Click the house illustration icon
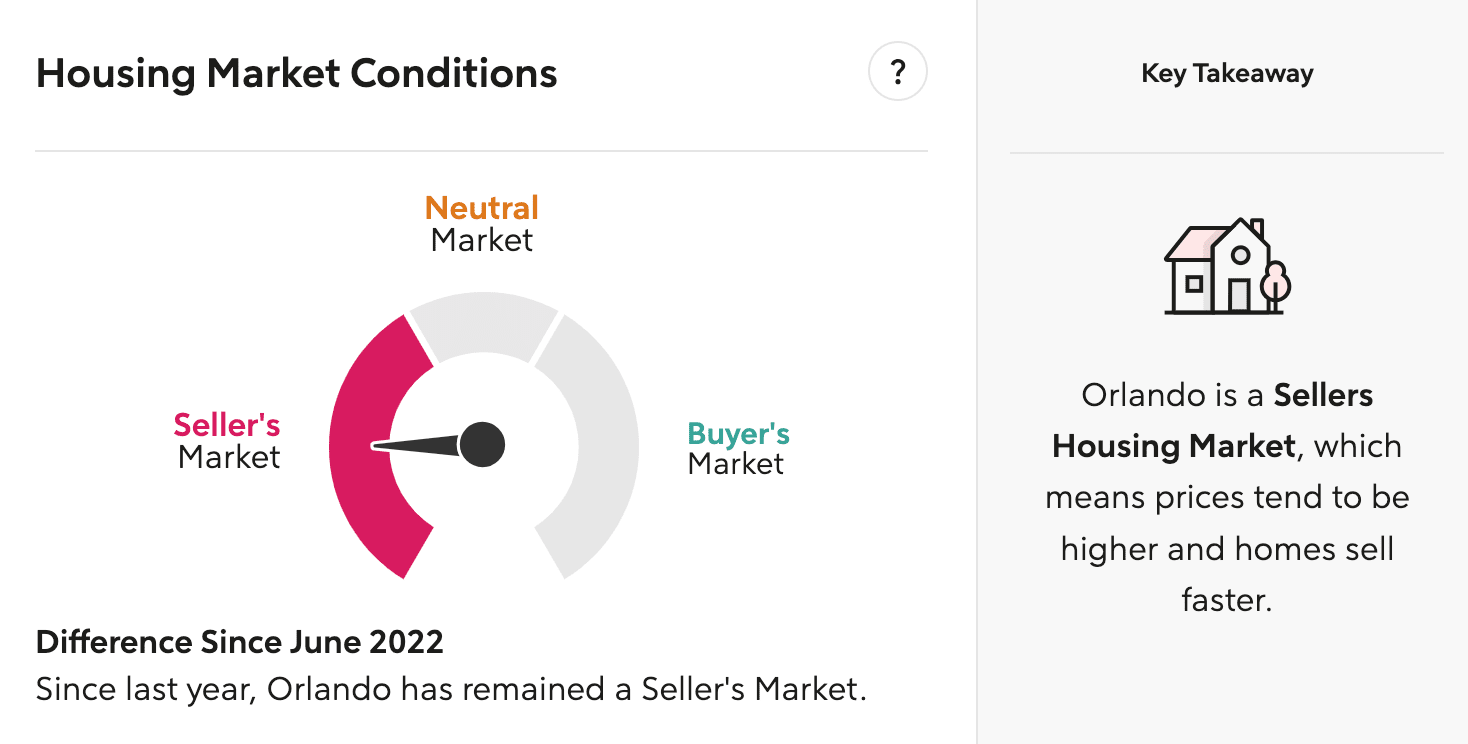This screenshot has height=744, width=1468. coord(1227,266)
